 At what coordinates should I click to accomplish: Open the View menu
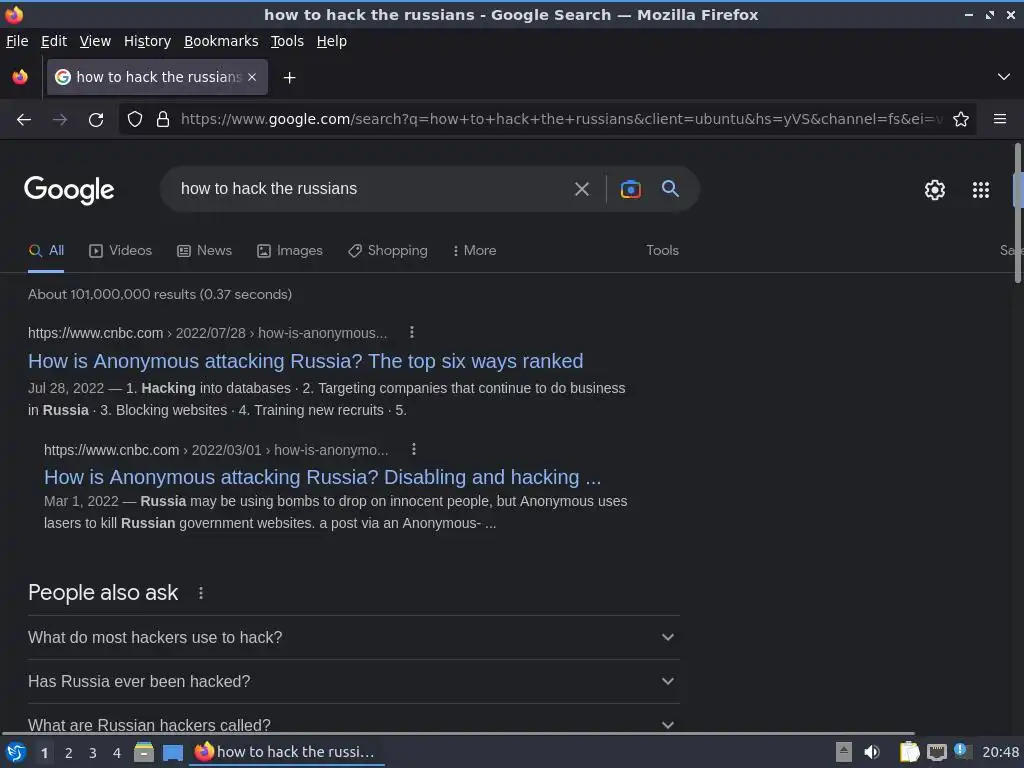click(95, 41)
